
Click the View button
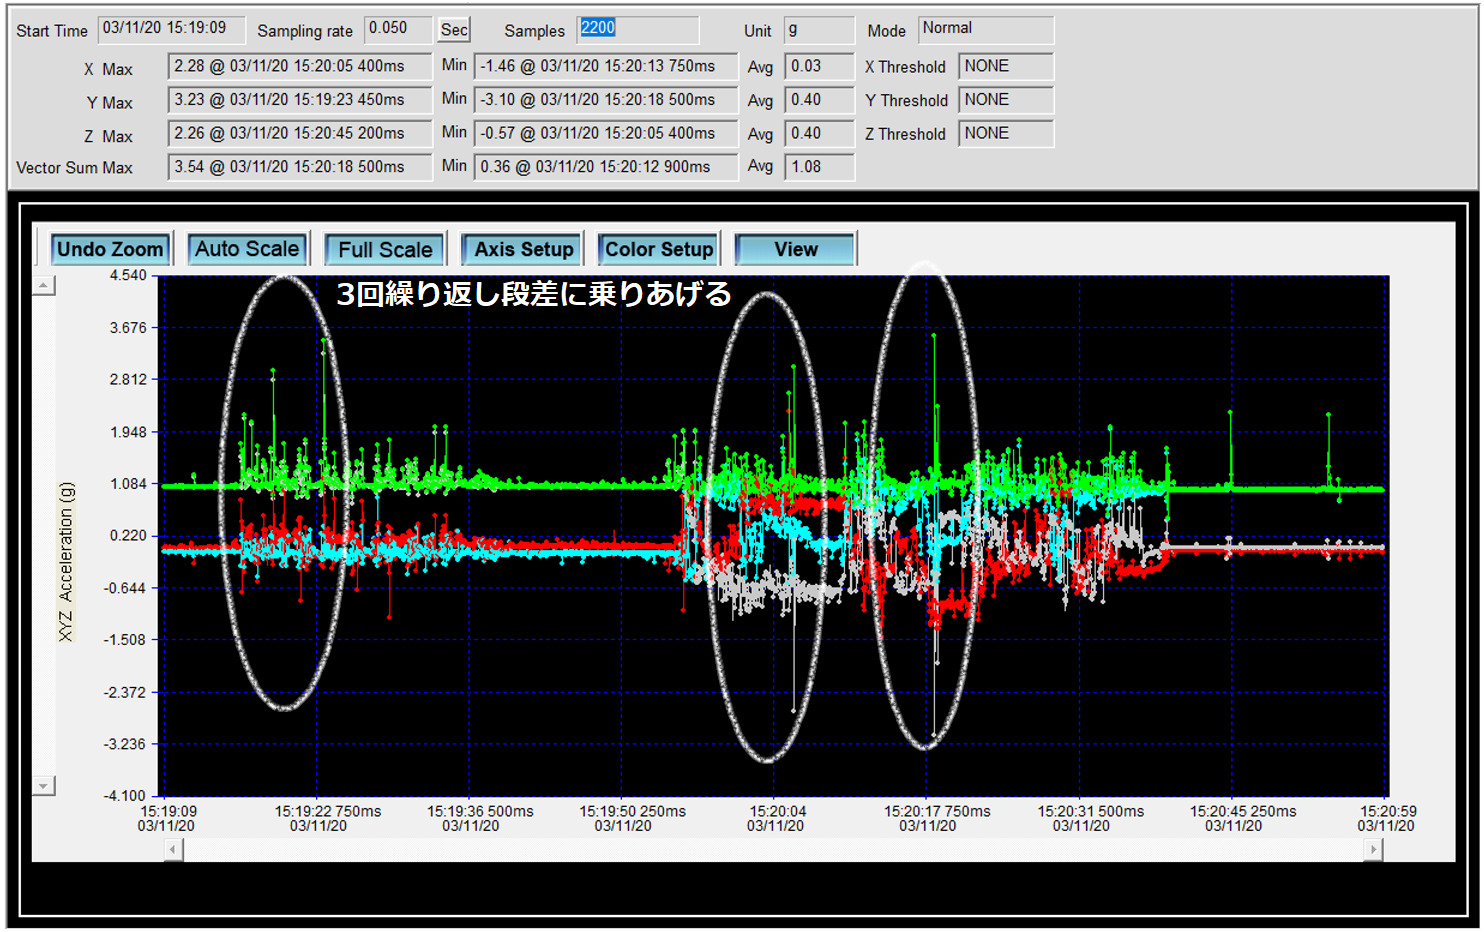(795, 249)
